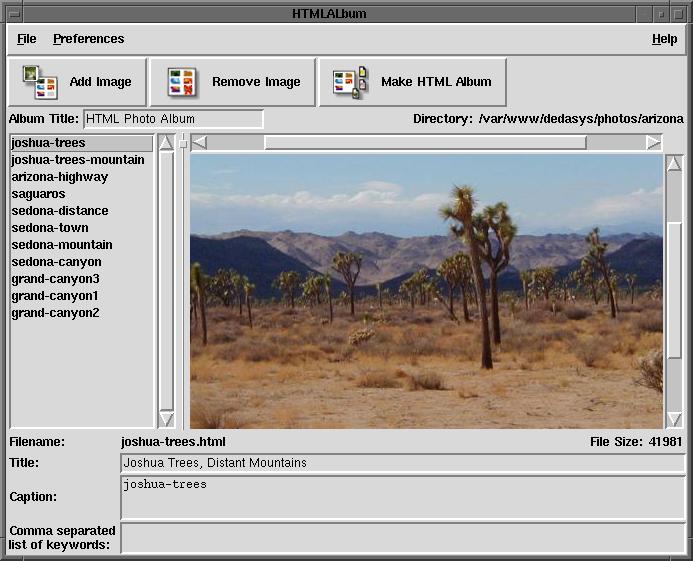
Task: Select grand-canyon3 in the image list
Action: [x=55, y=279]
